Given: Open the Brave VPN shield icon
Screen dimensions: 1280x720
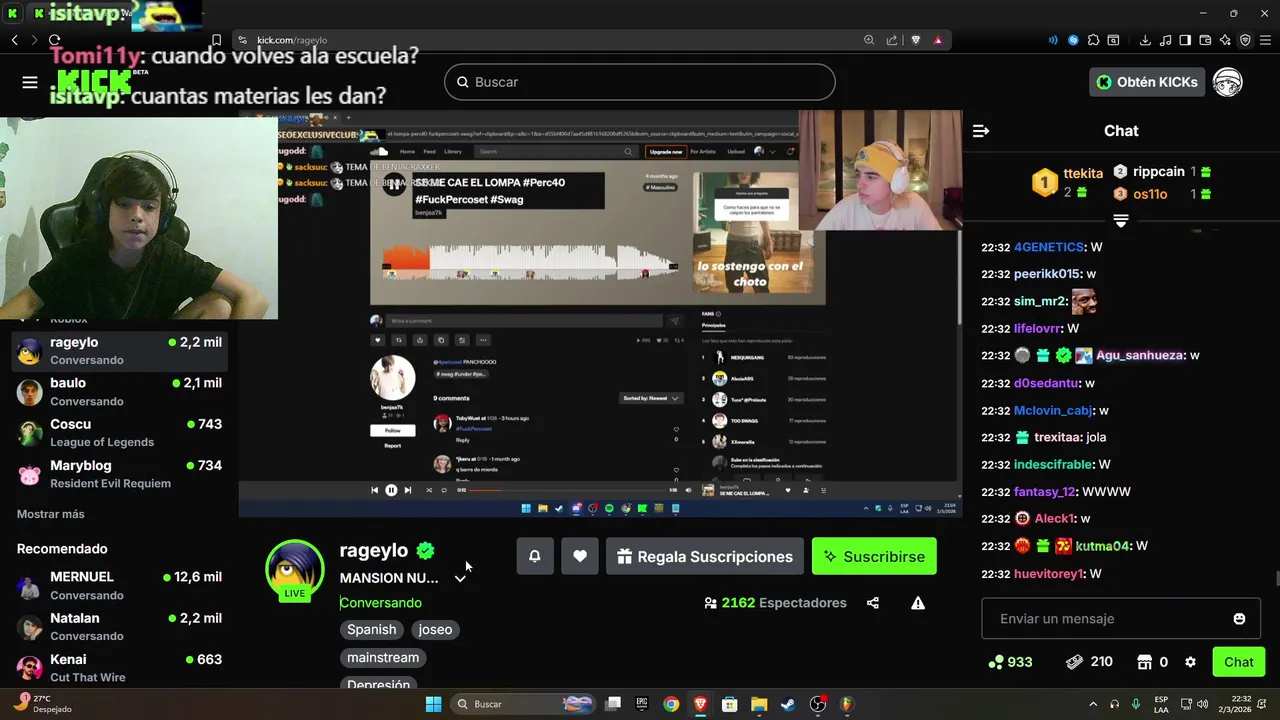Looking at the screenshot, I should (1245, 40).
